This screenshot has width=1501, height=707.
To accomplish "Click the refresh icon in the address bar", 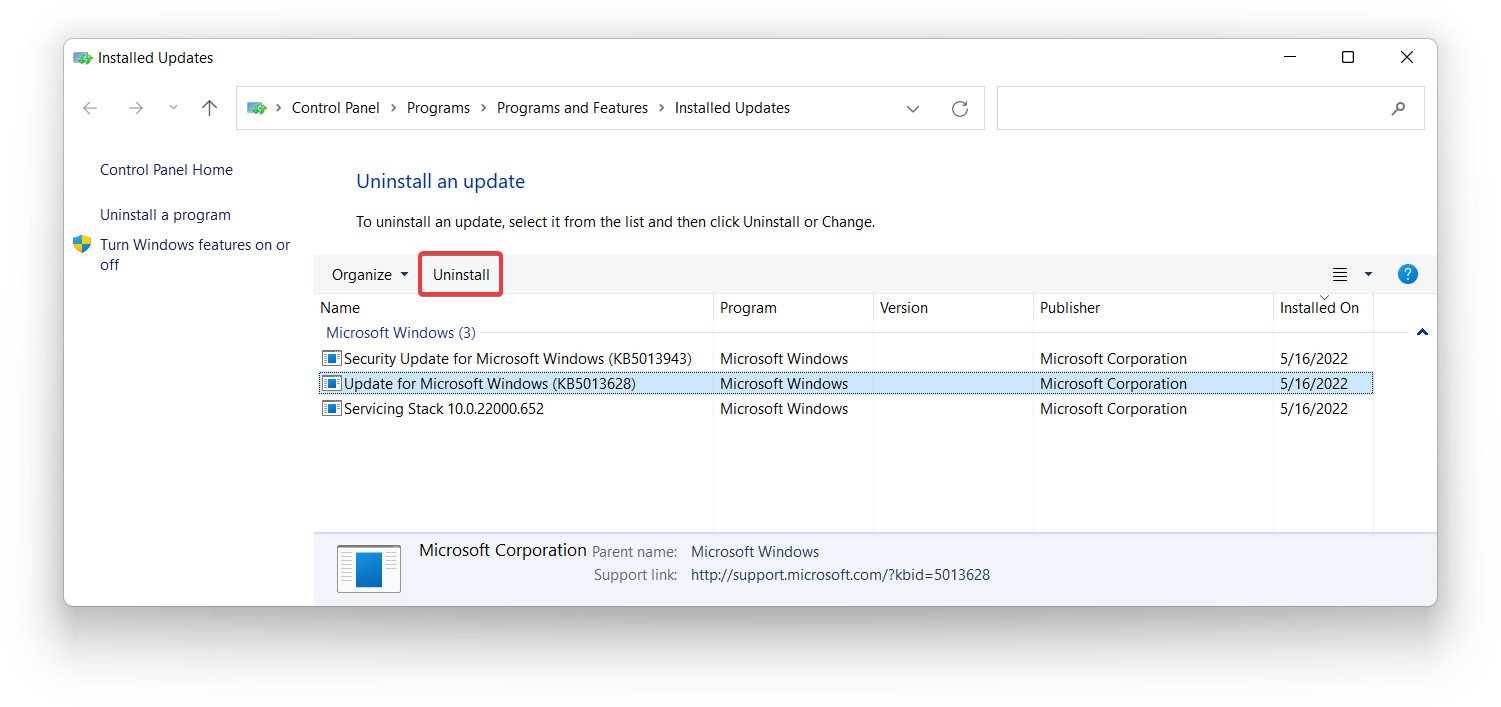I will [x=960, y=108].
